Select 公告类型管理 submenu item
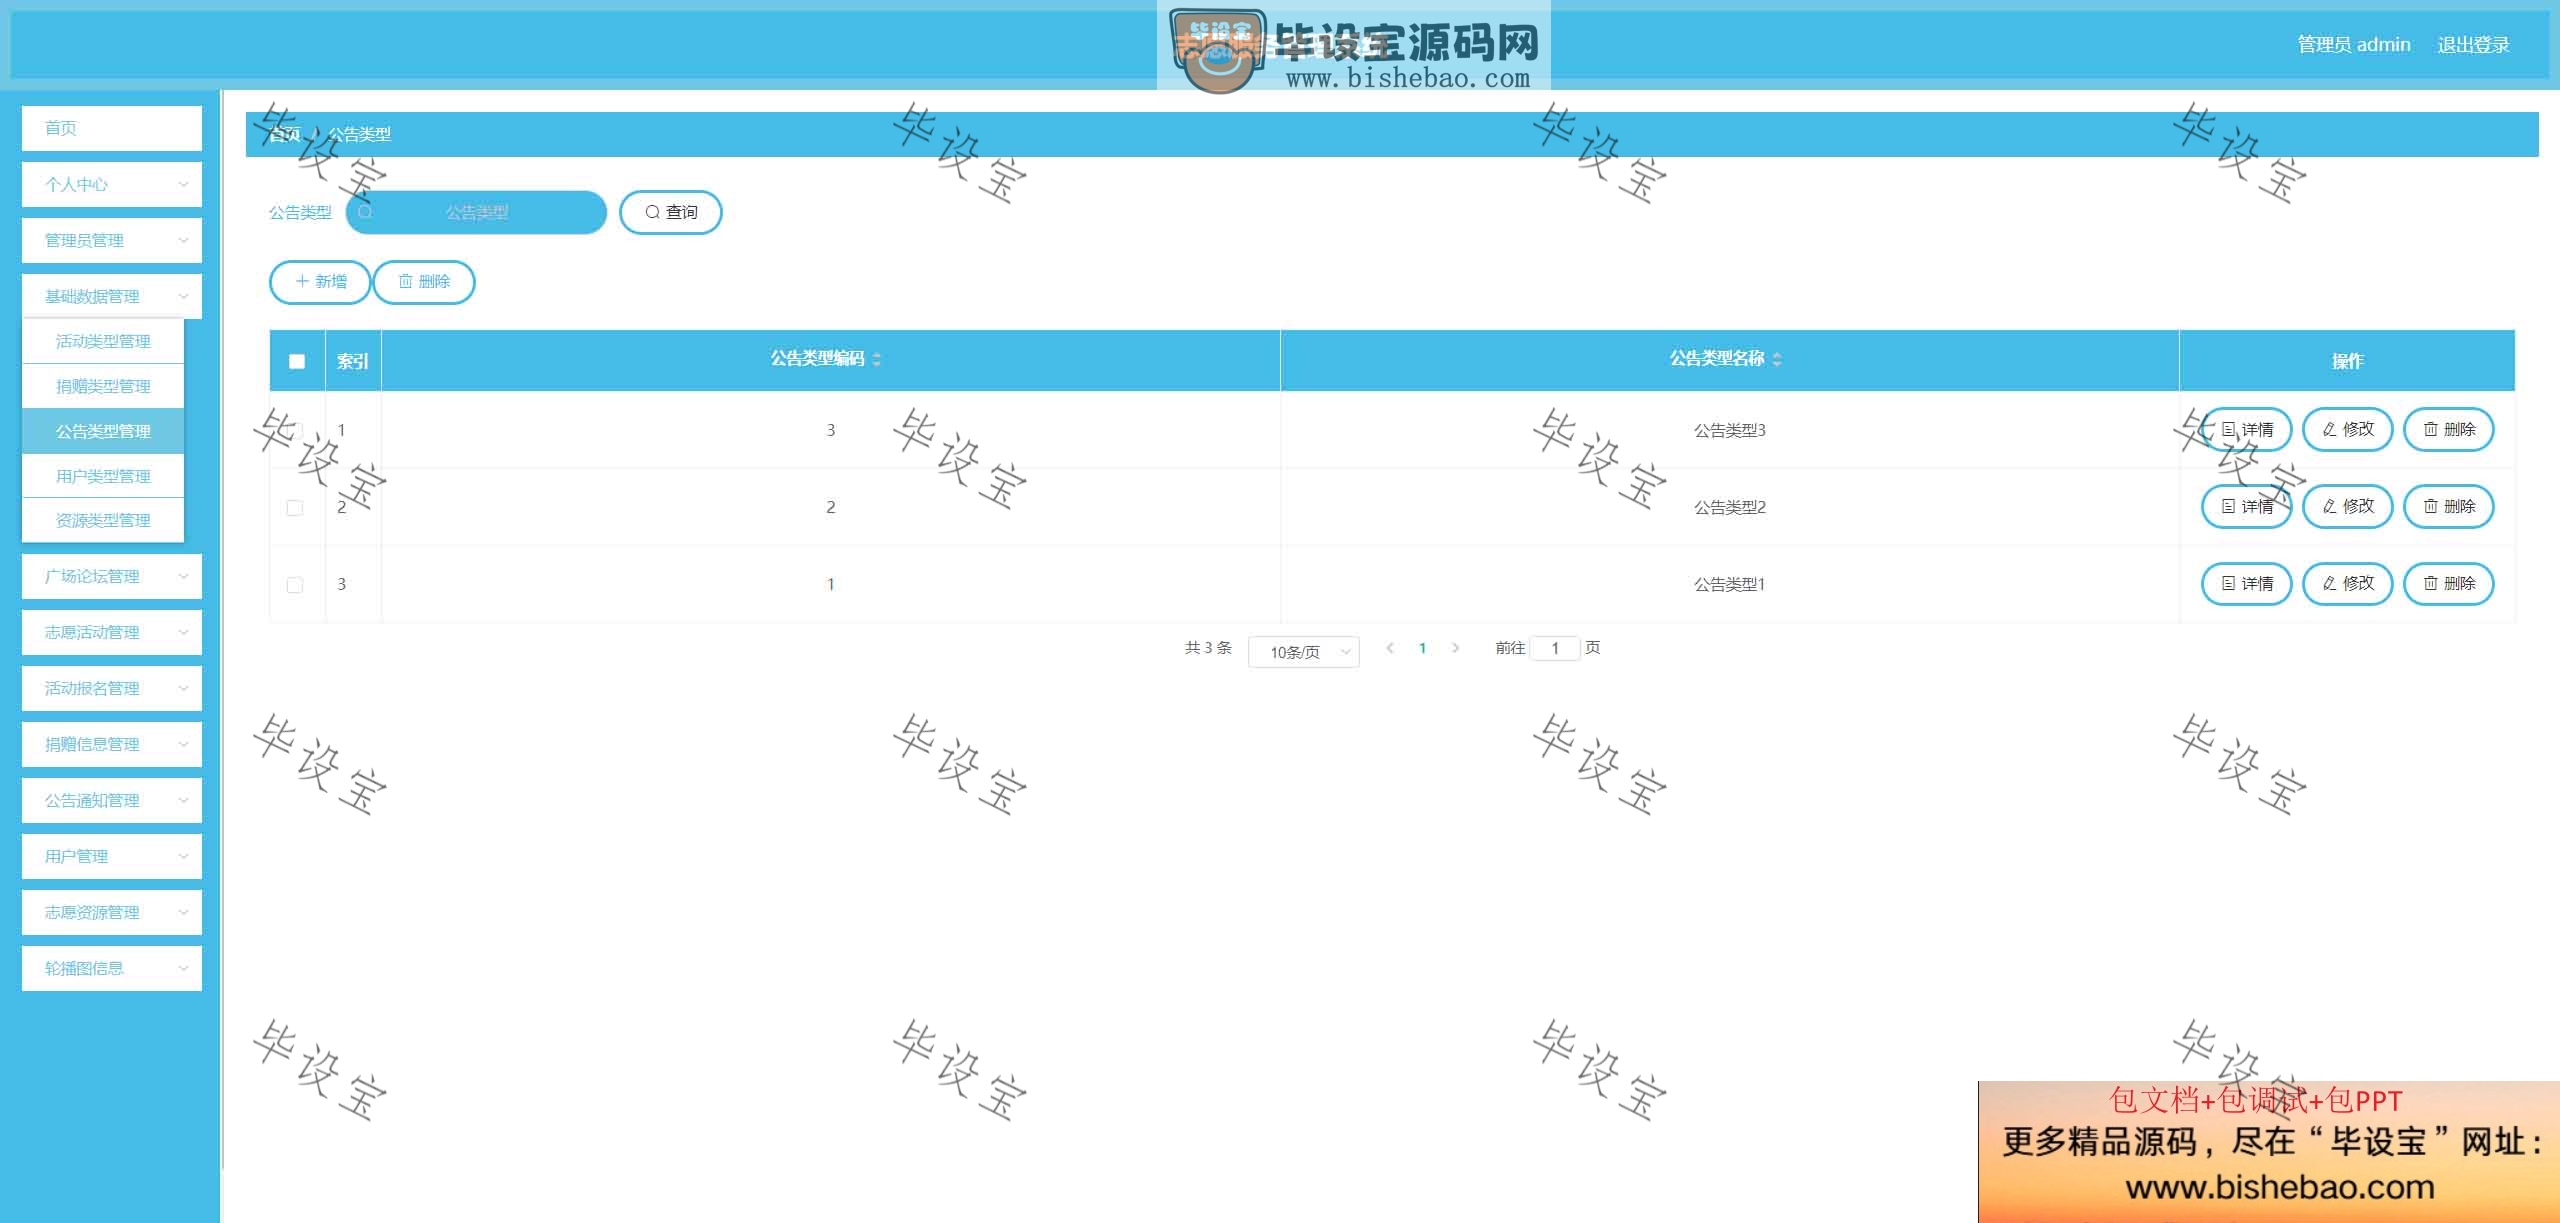The height and width of the screenshot is (1223, 2560). pos(103,431)
